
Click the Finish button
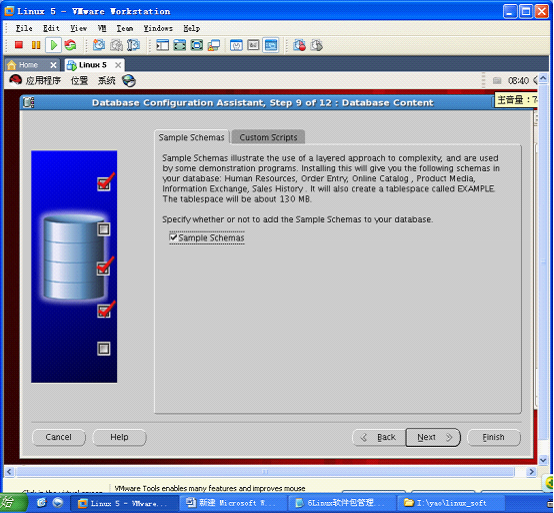tap(494, 437)
